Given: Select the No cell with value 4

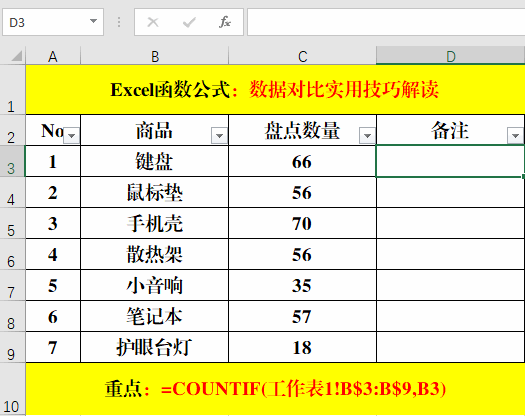Looking at the screenshot, I should 53,254.
